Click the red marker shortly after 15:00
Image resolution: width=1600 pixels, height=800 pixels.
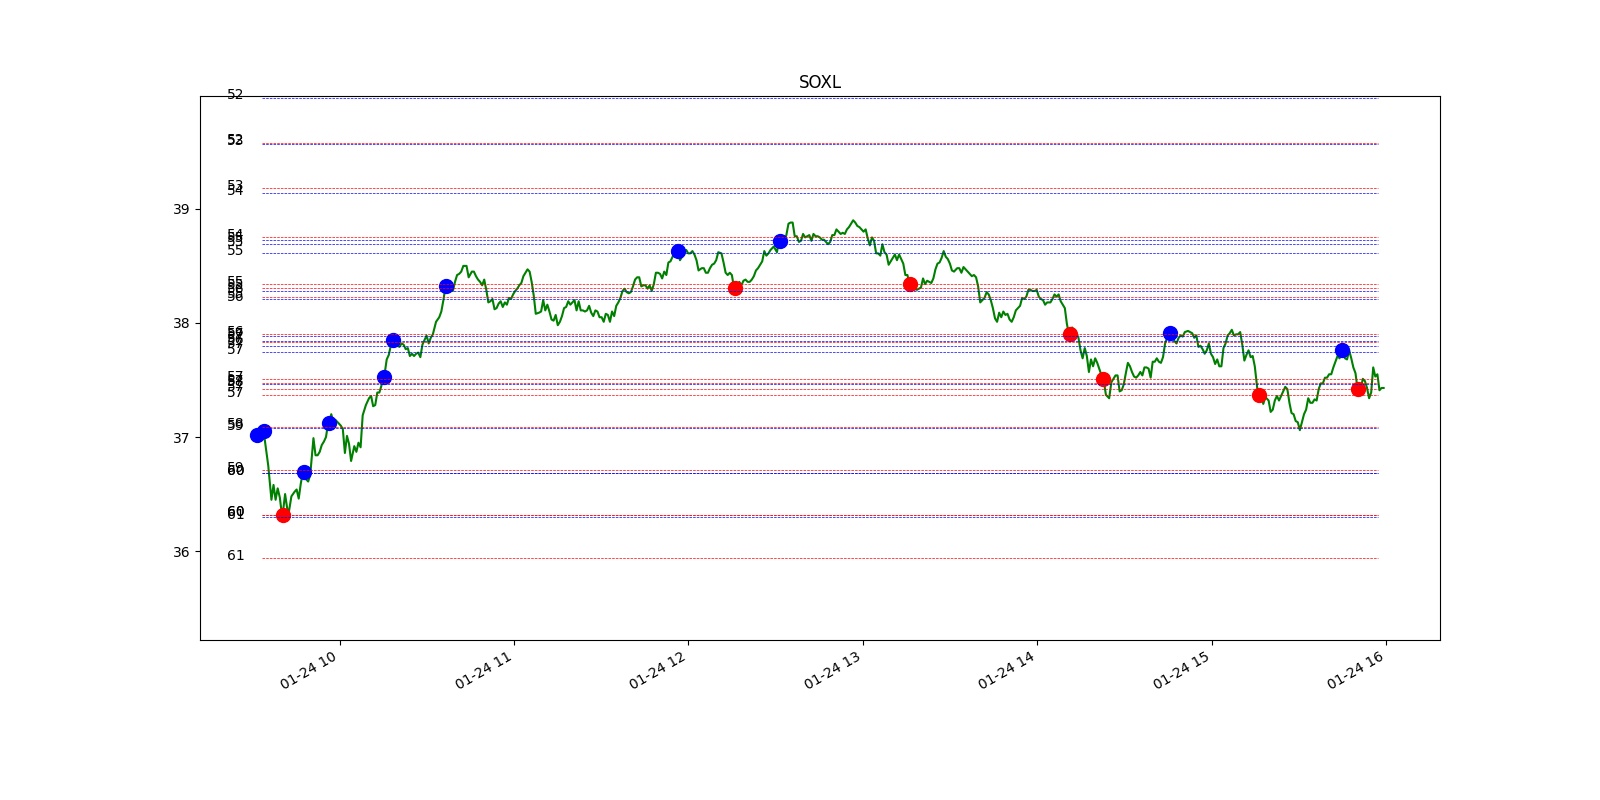click(x=1259, y=395)
